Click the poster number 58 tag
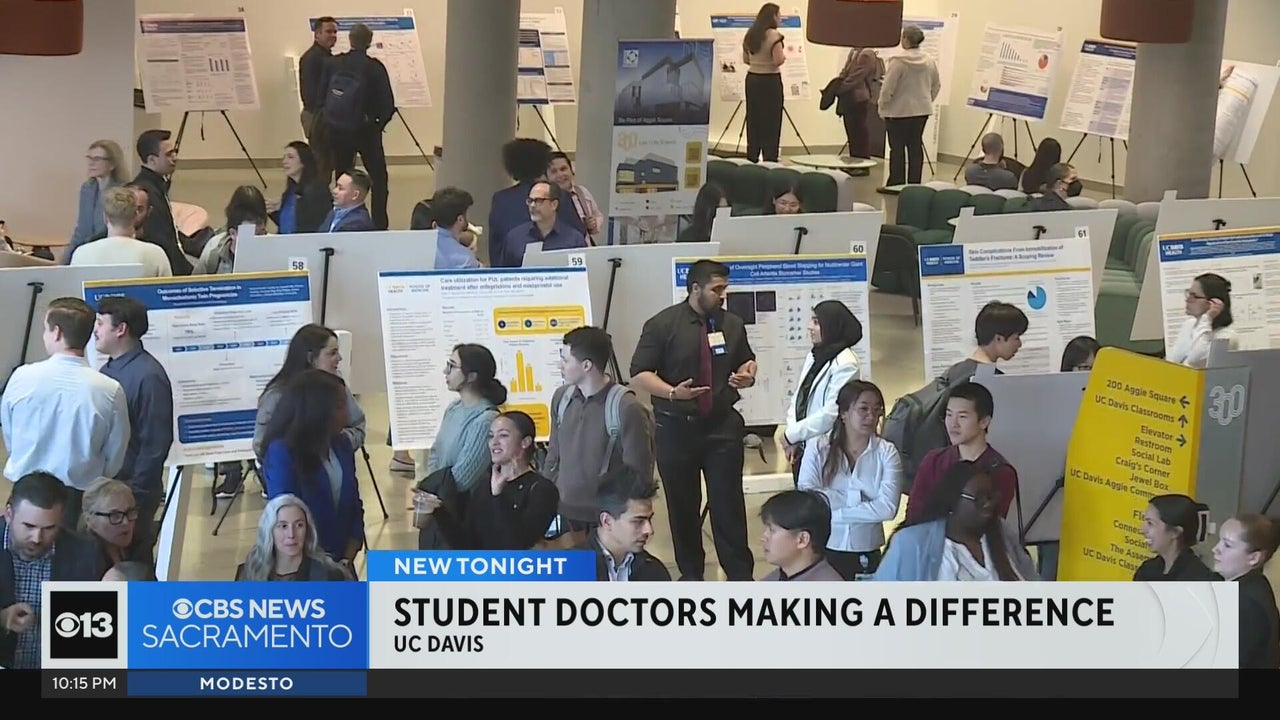Image resolution: width=1280 pixels, height=720 pixels. coord(297,264)
